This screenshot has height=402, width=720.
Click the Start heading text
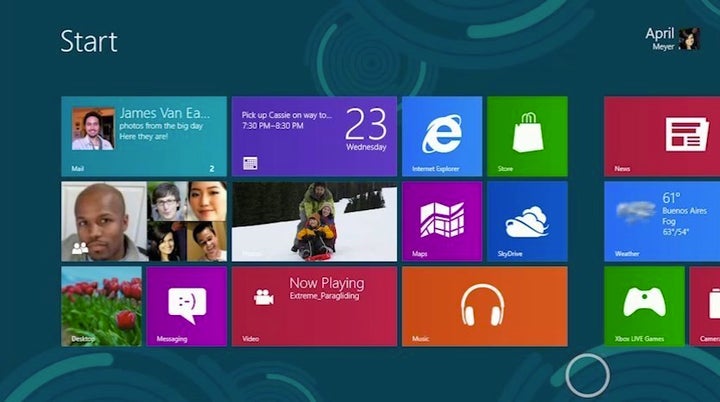pyautogui.click(x=89, y=41)
